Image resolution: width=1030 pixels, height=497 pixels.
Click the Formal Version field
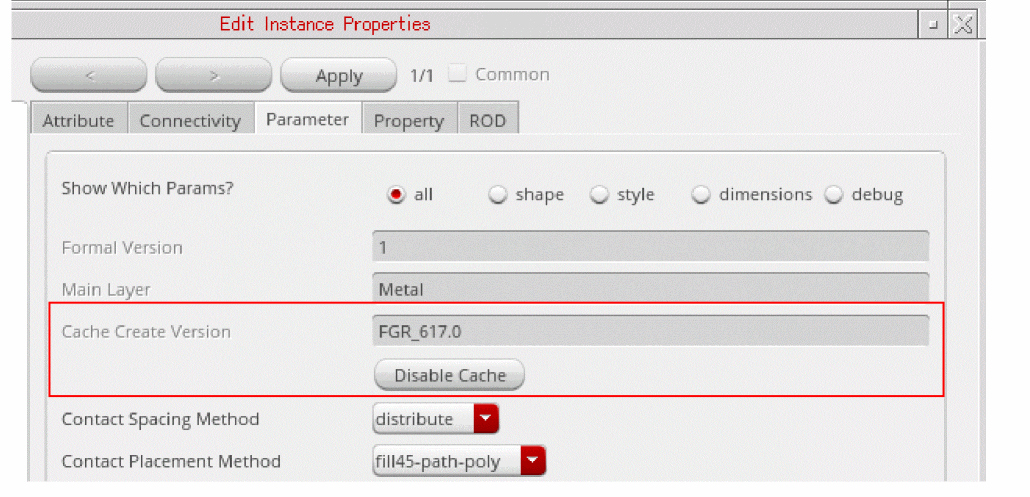[650, 247]
